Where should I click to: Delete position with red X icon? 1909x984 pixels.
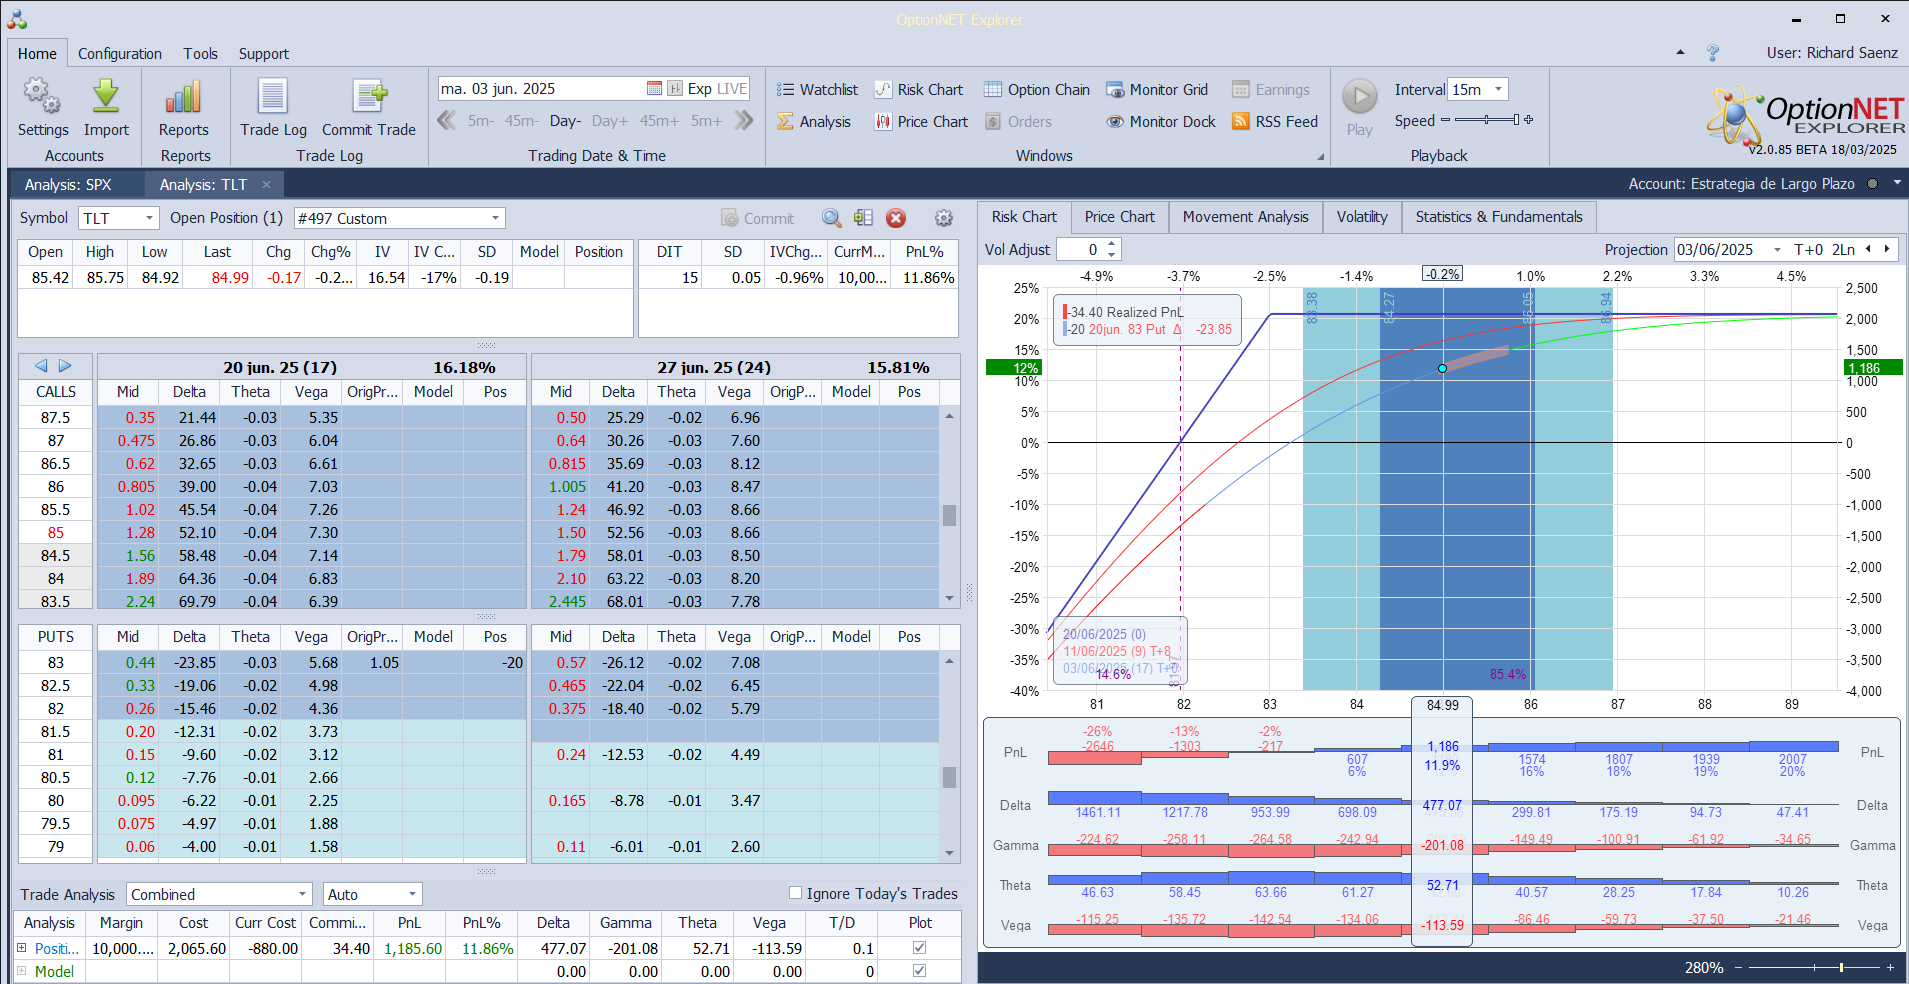[896, 218]
